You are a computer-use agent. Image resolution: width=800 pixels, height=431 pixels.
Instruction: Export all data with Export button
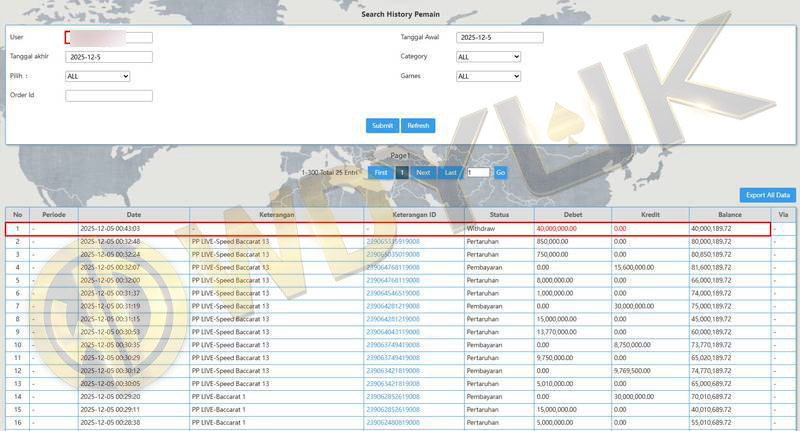coord(767,195)
